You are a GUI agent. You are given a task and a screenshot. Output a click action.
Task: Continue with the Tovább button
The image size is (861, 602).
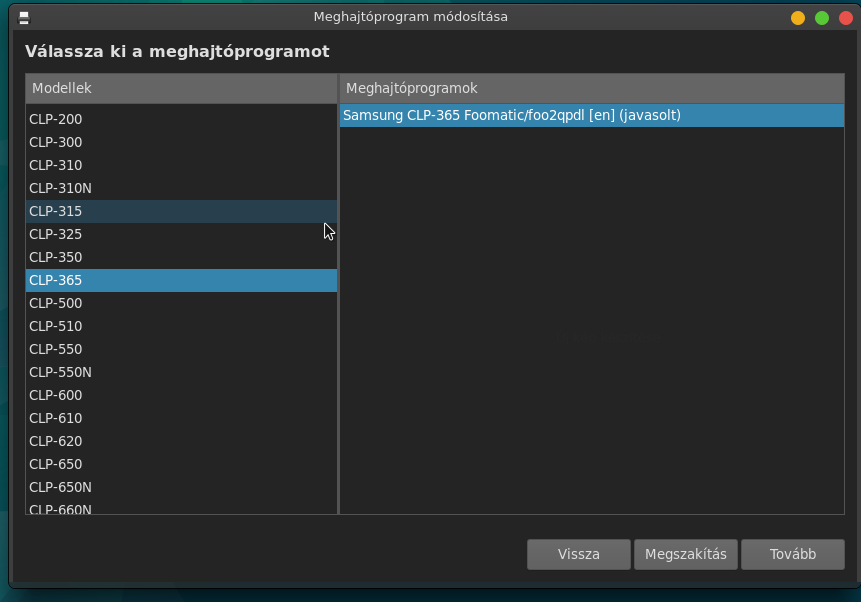pyautogui.click(x=793, y=554)
